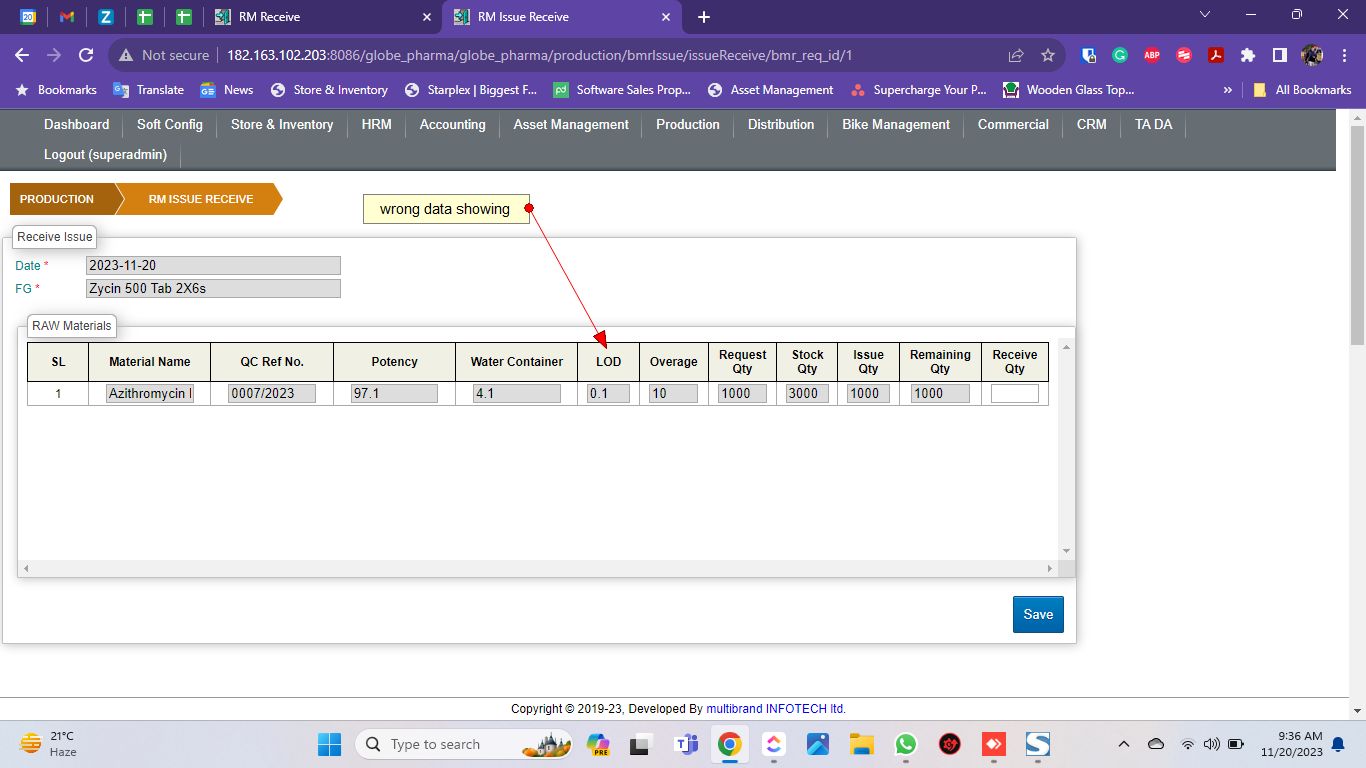This screenshot has width=1366, height=768.
Task: Click the Save button
Action: click(x=1038, y=615)
